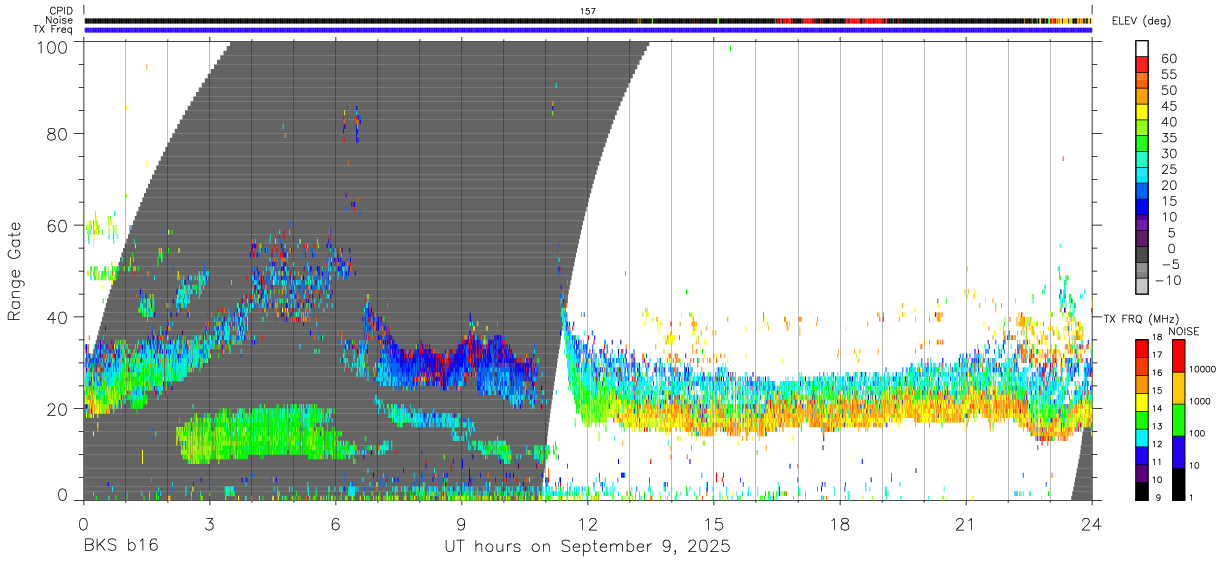Viewport: 1228px width, 567px height.
Task: Click the 'NOISE' colorbar title
Action: 1184,331
